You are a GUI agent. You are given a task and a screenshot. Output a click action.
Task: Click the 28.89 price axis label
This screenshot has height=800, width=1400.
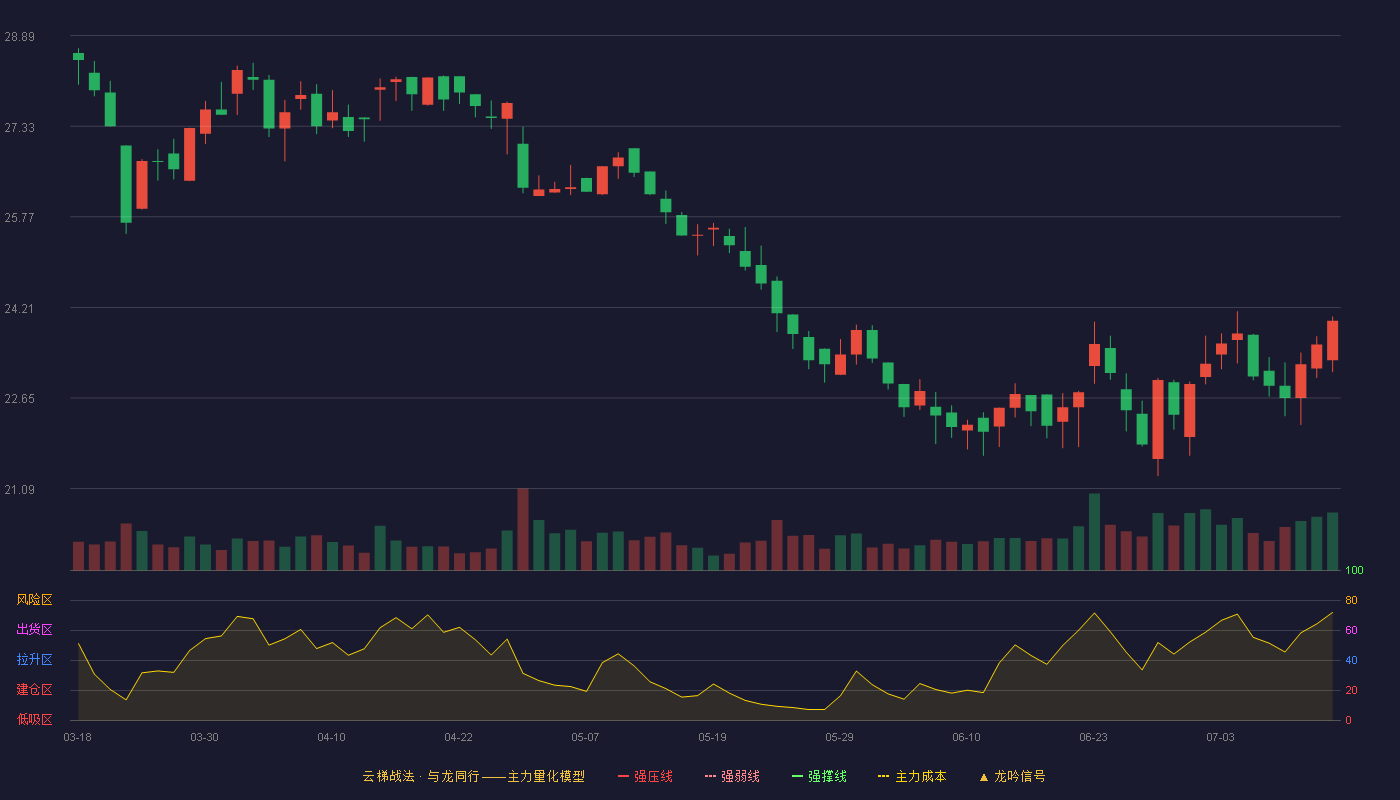pyautogui.click(x=19, y=37)
